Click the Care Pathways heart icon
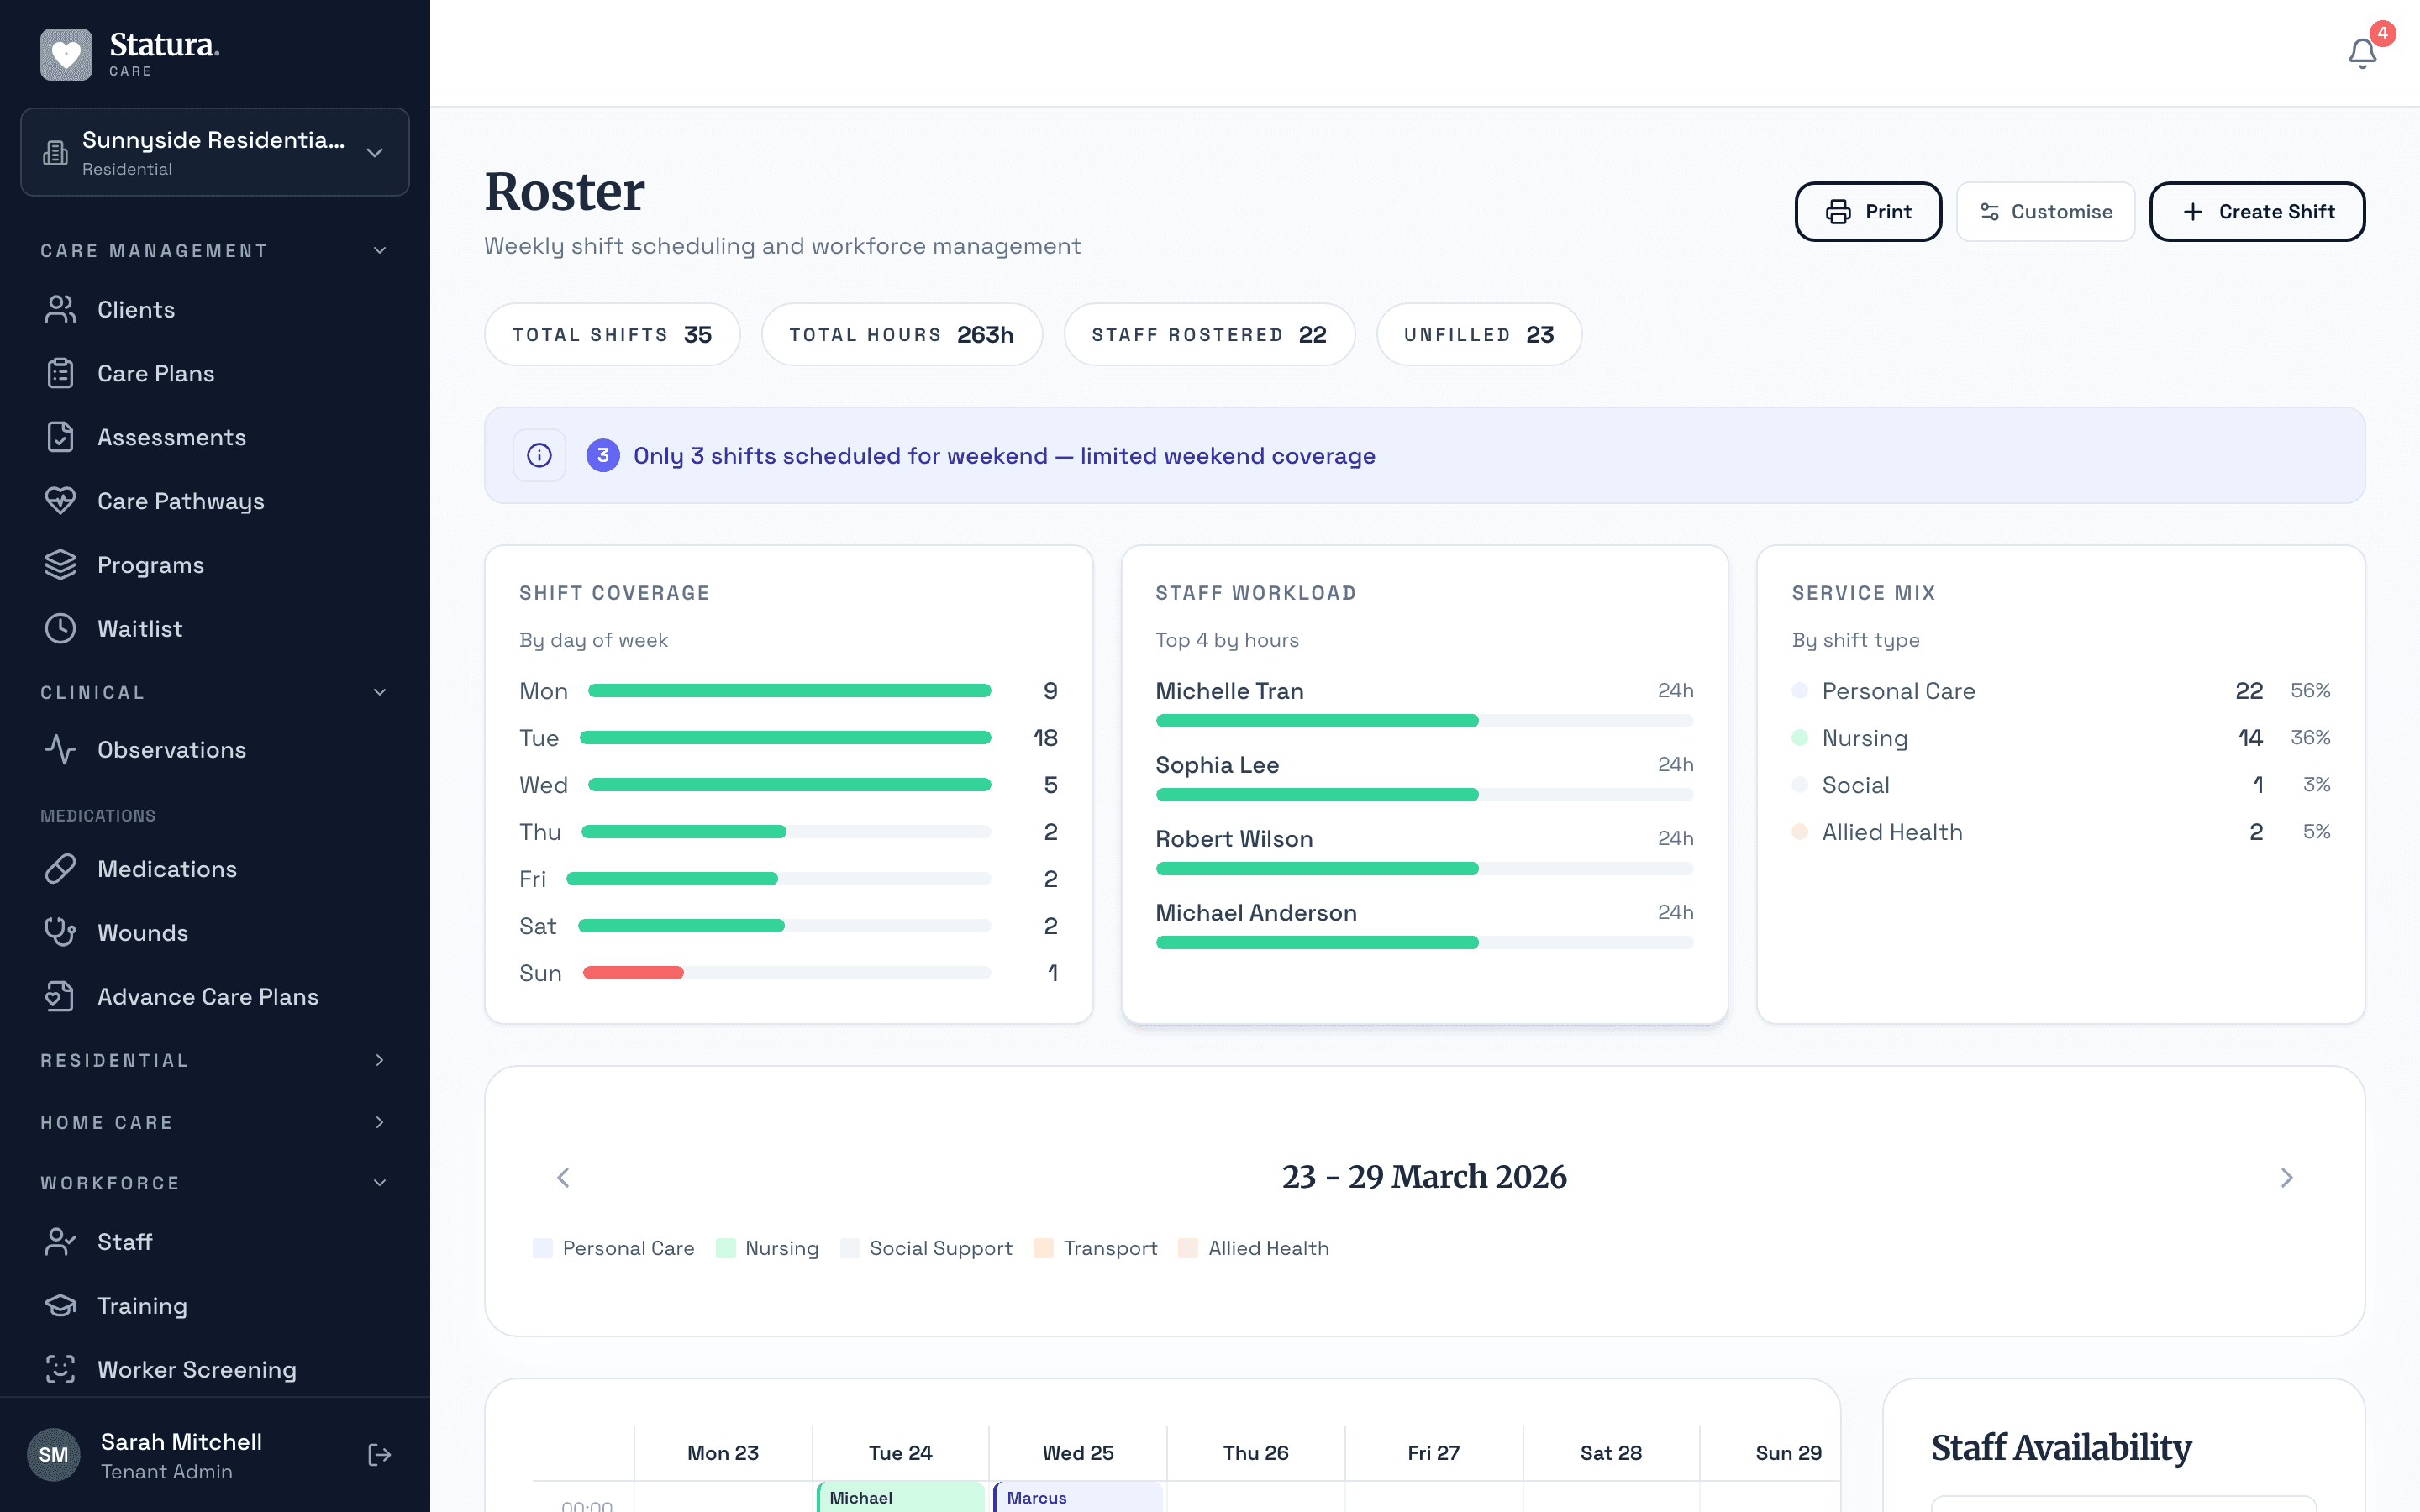 point(60,501)
